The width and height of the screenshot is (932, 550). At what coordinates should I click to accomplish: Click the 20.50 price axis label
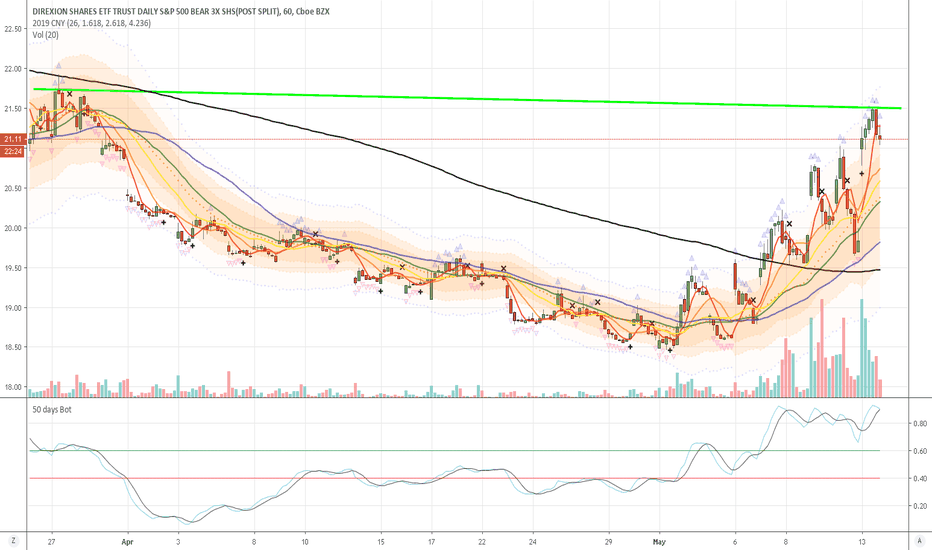pyautogui.click(x=13, y=188)
